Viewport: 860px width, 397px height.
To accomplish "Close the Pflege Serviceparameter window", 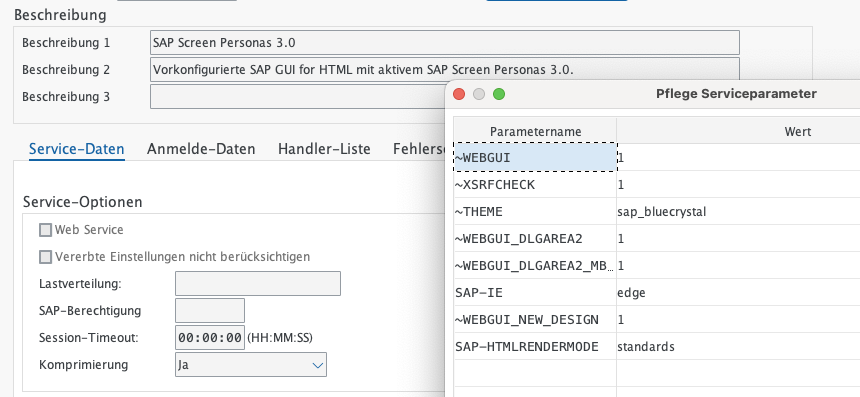I will pyautogui.click(x=459, y=94).
